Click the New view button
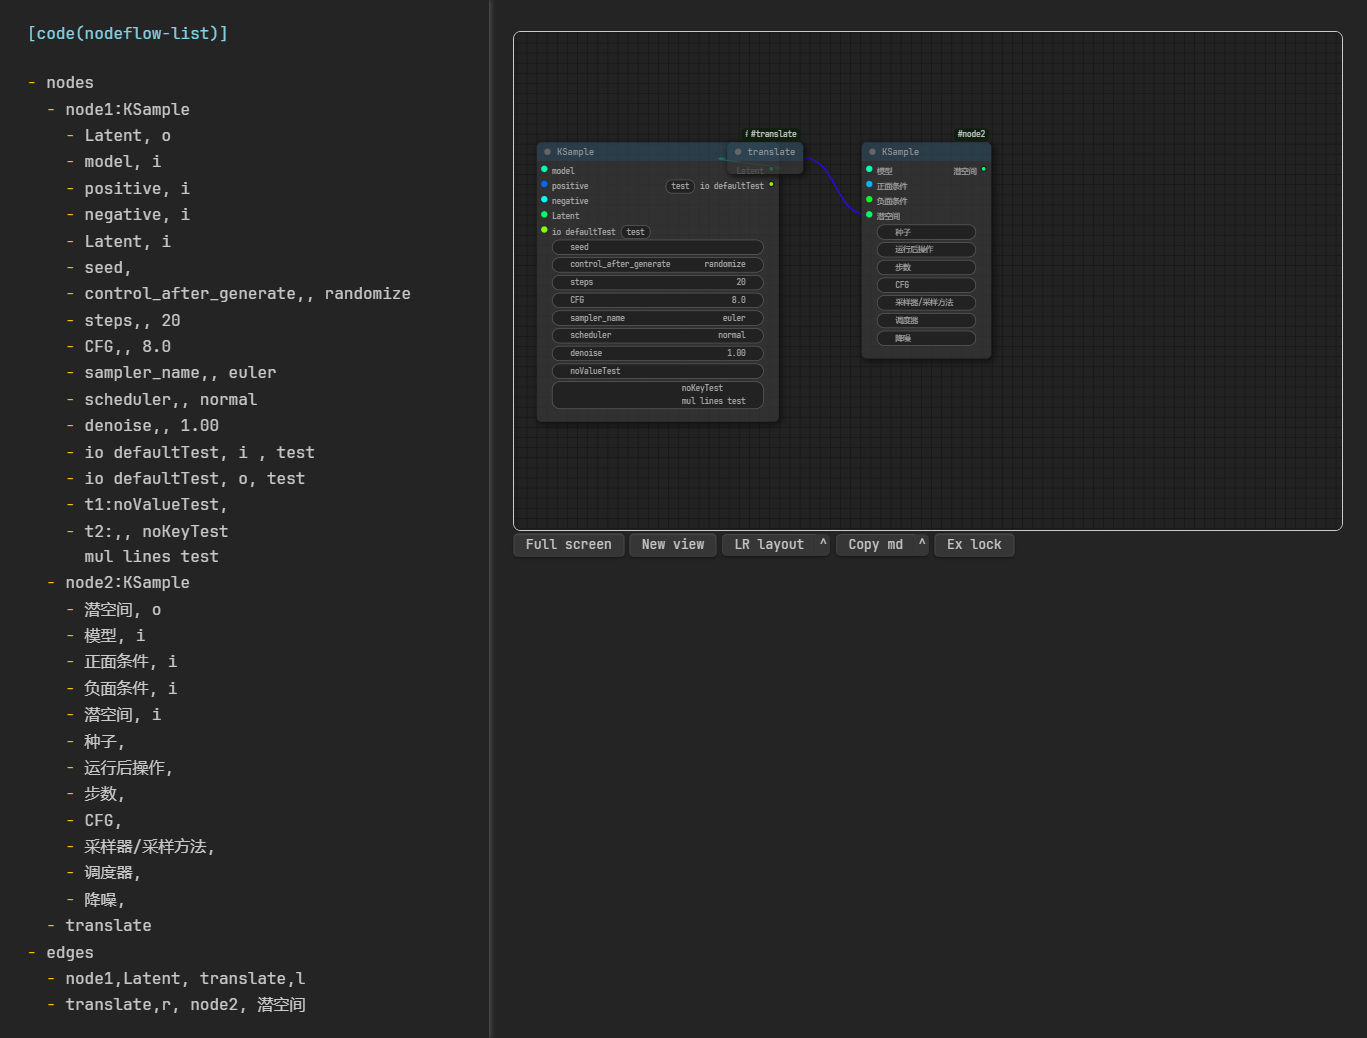The height and width of the screenshot is (1038, 1367). click(x=672, y=545)
